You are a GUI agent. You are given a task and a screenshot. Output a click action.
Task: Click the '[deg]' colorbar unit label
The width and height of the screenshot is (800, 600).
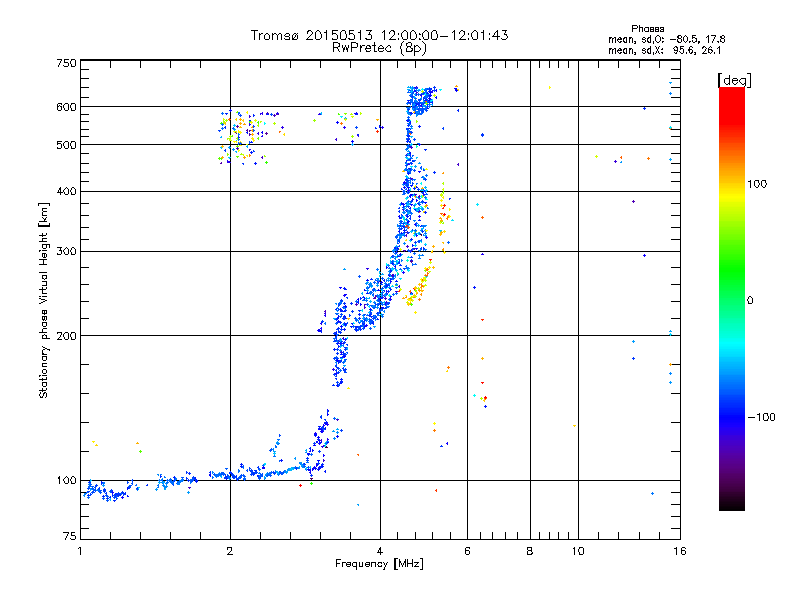734,80
